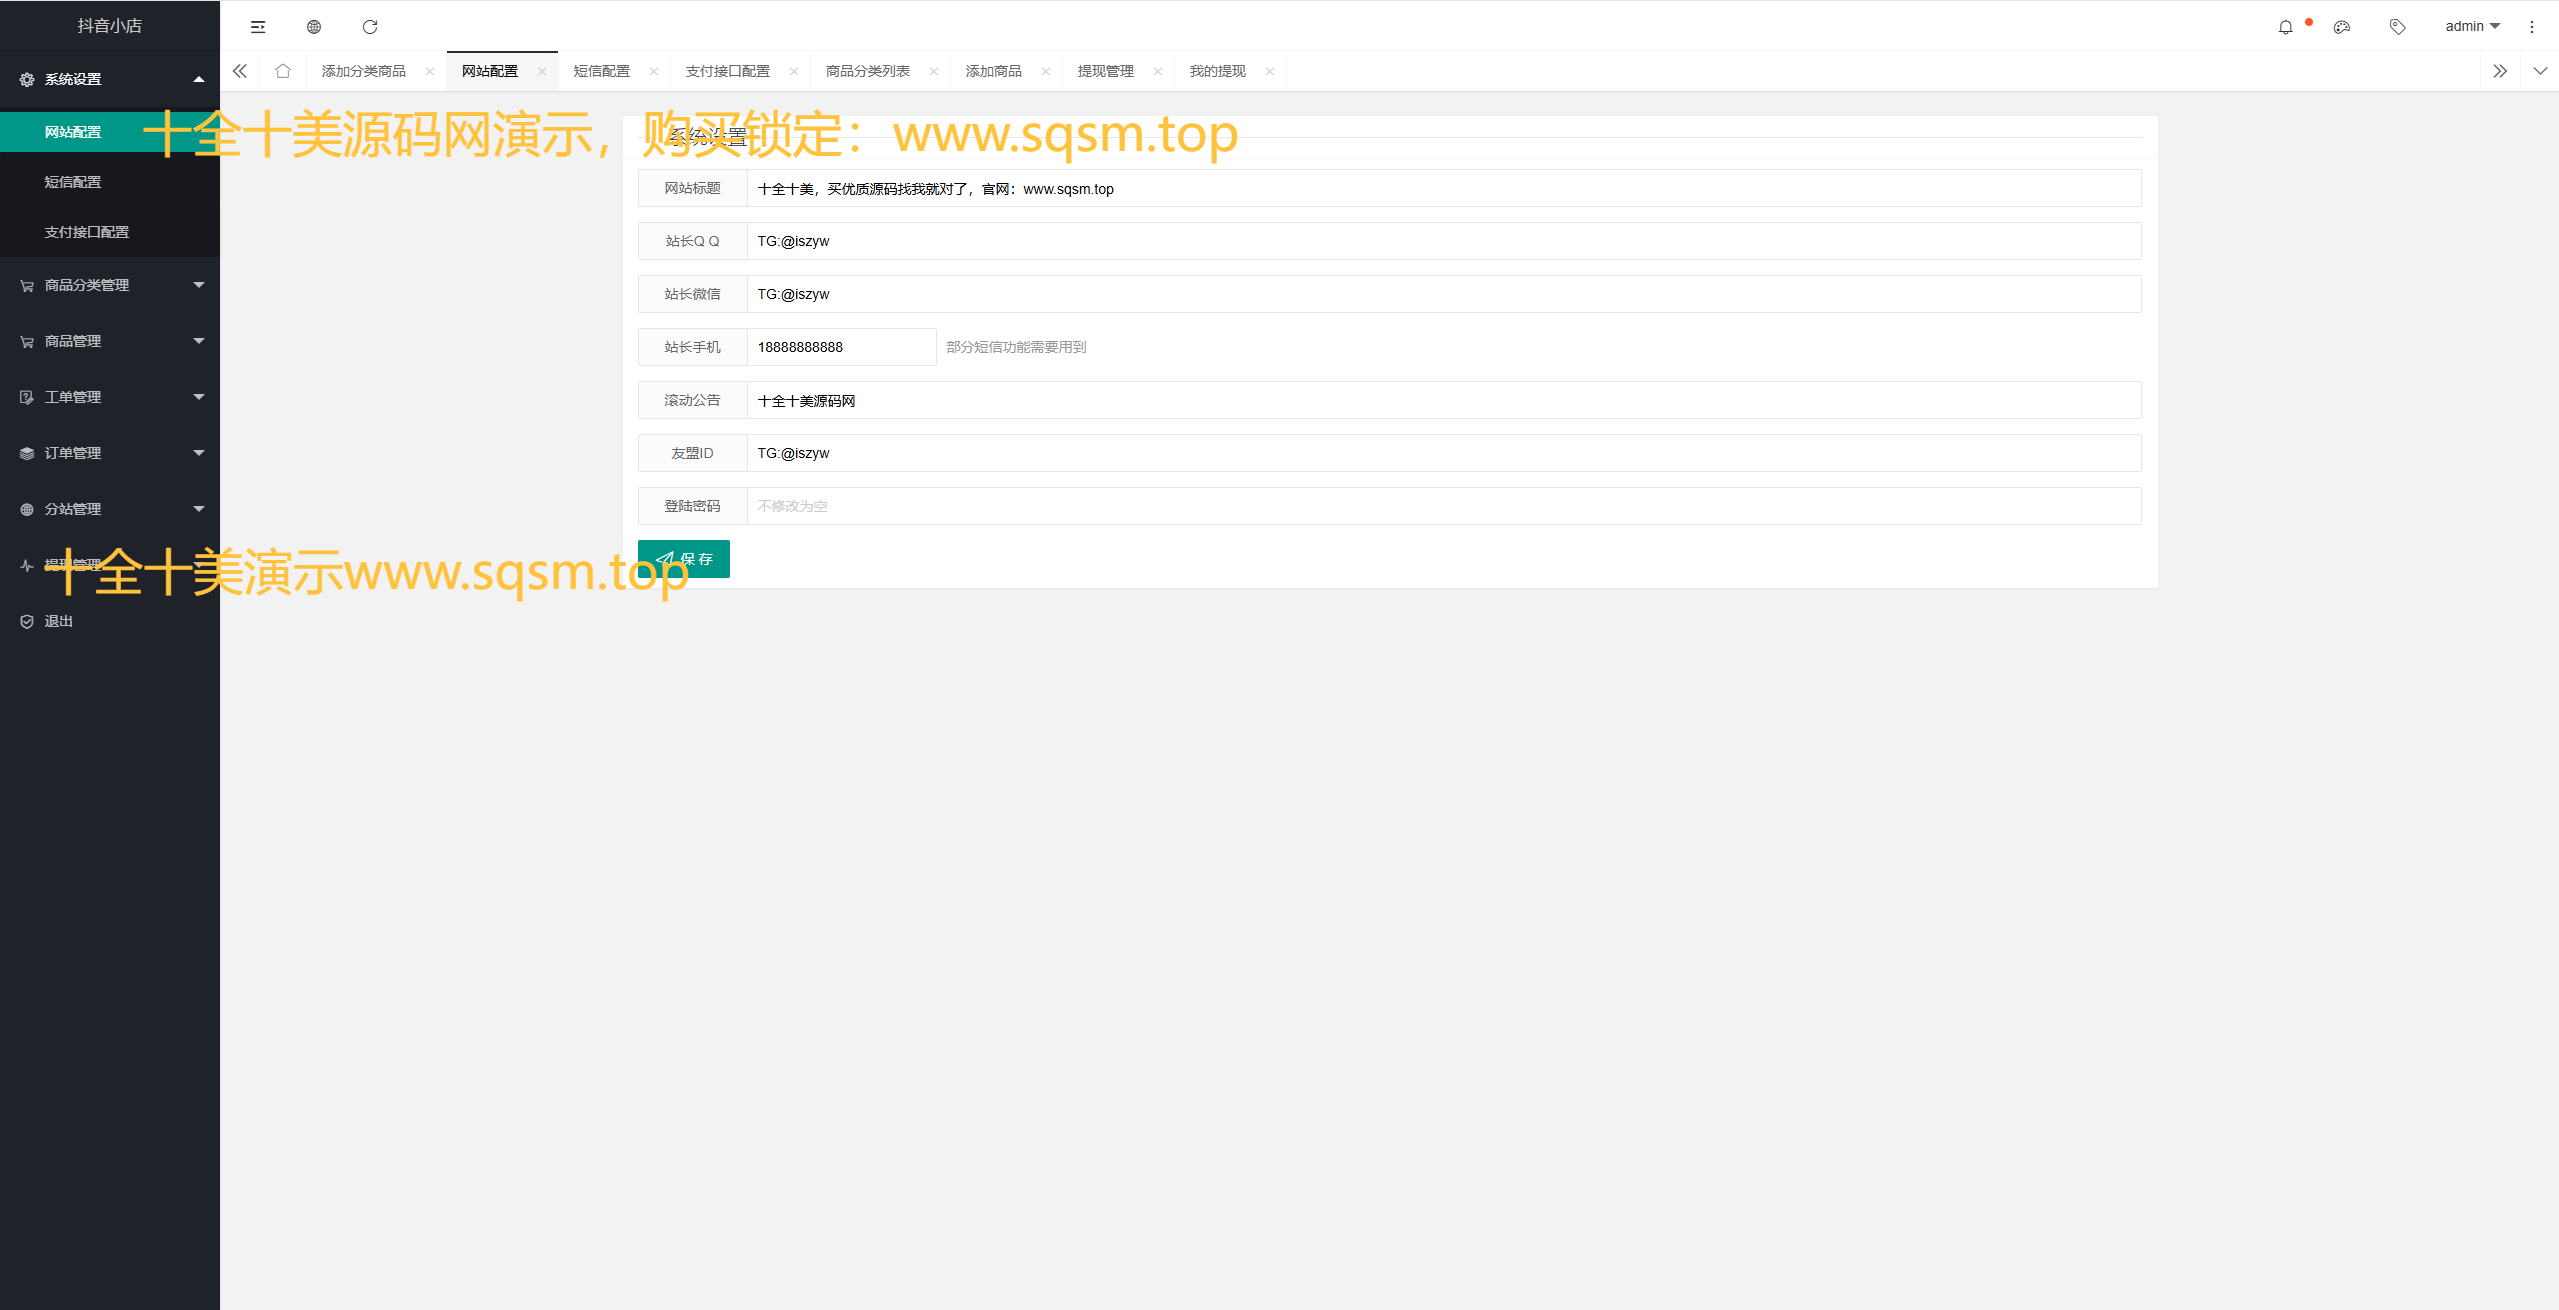The width and height of the screenshot is (2559, 1310).
Task: Click the globe website icon in header
Action: tap(314, 27)
